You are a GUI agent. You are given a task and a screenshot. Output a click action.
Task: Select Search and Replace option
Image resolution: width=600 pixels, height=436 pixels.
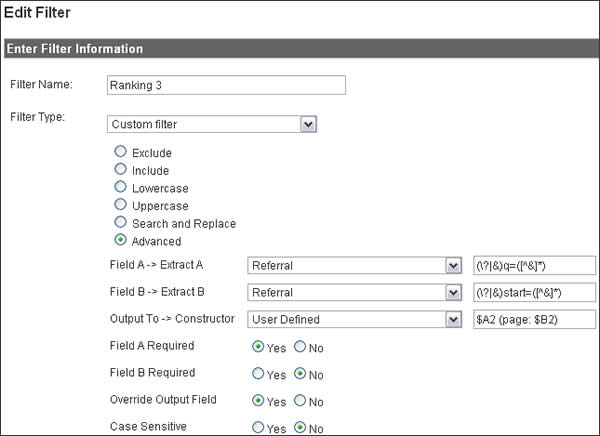121,222
